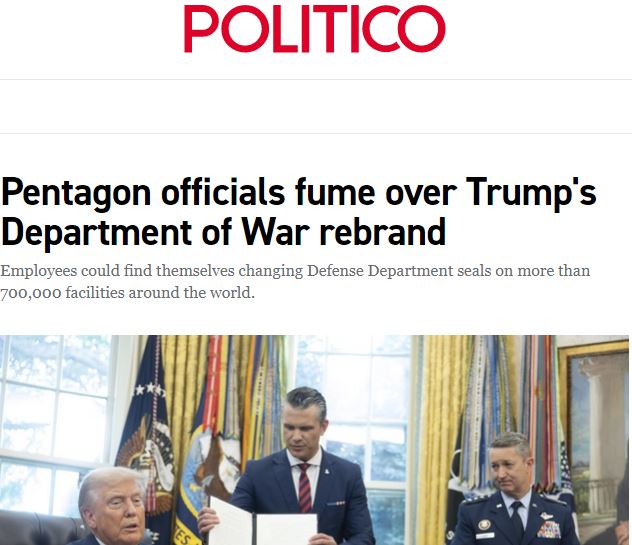The width and height of the screenshot is (632, 545).
Task: Click the red POLITICO logo
Action: [x=314, y=29]
